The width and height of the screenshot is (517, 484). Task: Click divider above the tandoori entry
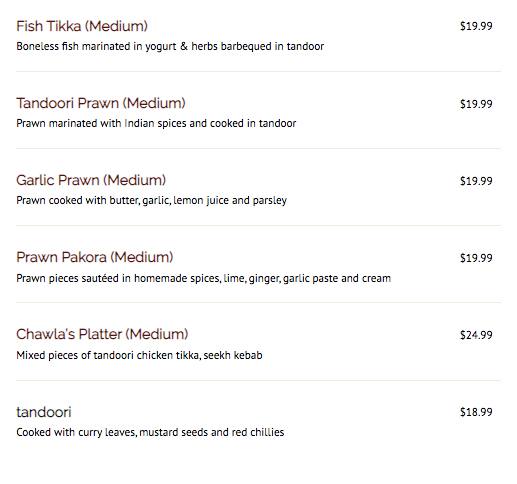[258, 380]
